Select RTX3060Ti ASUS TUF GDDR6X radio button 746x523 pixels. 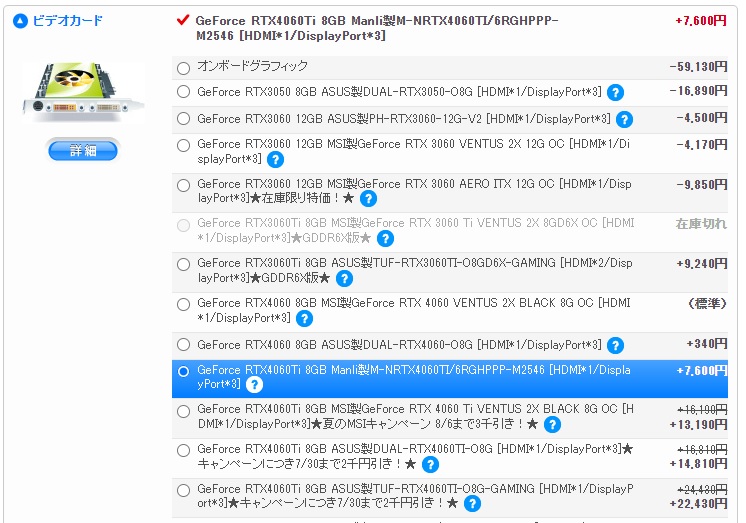[x=184, y=265]
